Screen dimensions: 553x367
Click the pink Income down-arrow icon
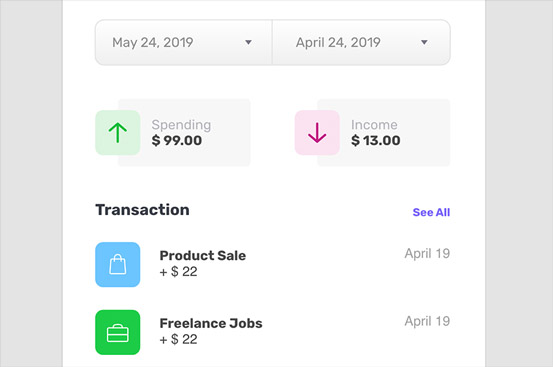317,133
